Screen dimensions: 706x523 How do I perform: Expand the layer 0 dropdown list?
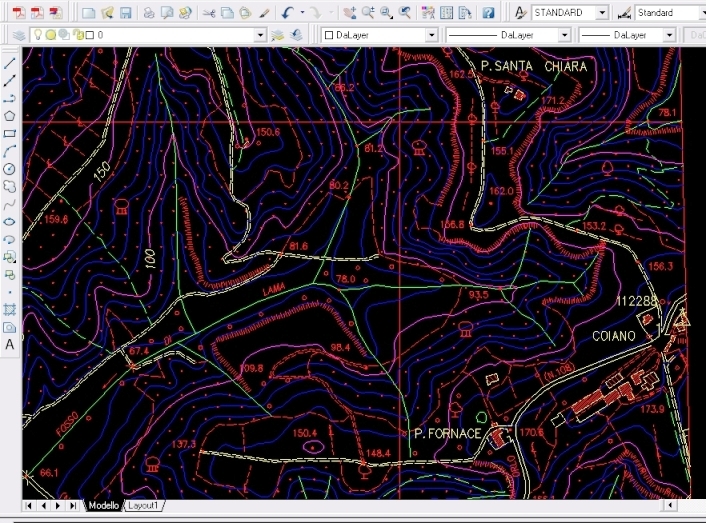coord(260,35)
